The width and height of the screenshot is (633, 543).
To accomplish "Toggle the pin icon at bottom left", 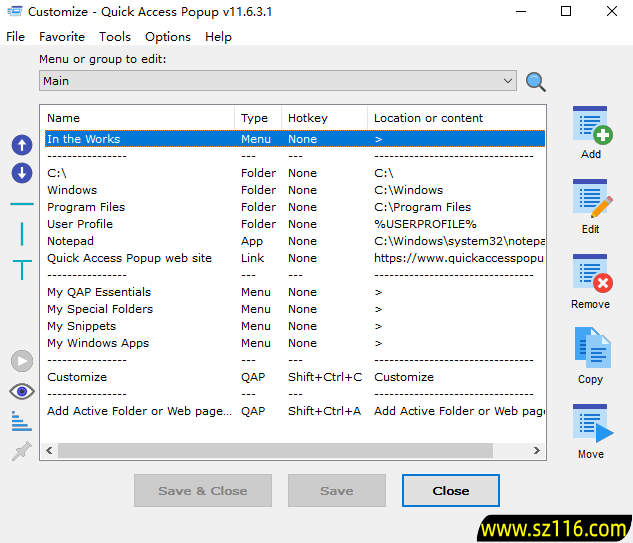I will (x=22, y=452).
